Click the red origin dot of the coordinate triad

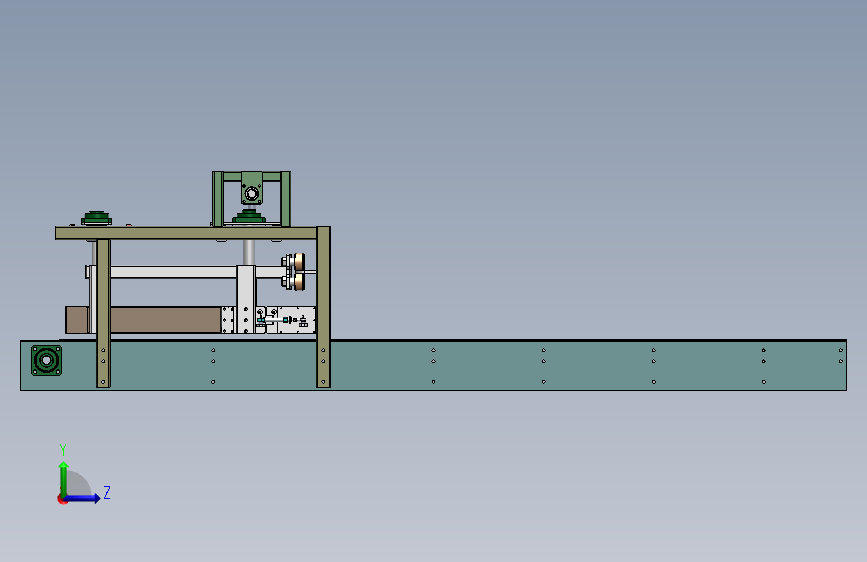pos(62,500)
